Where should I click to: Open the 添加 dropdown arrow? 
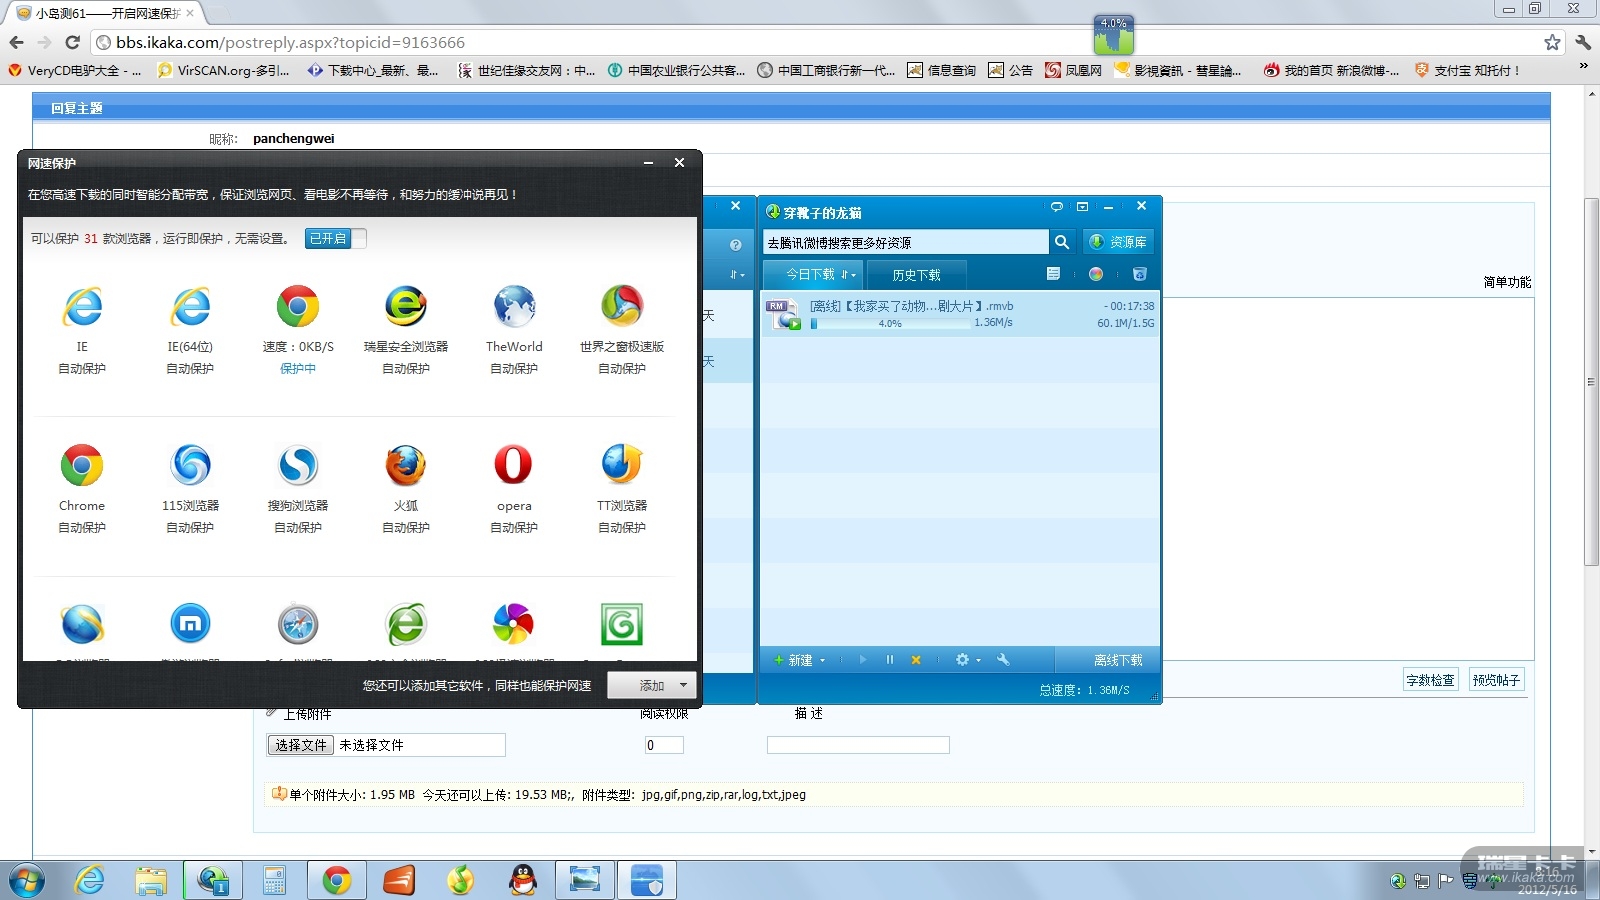tap(683, 686)
